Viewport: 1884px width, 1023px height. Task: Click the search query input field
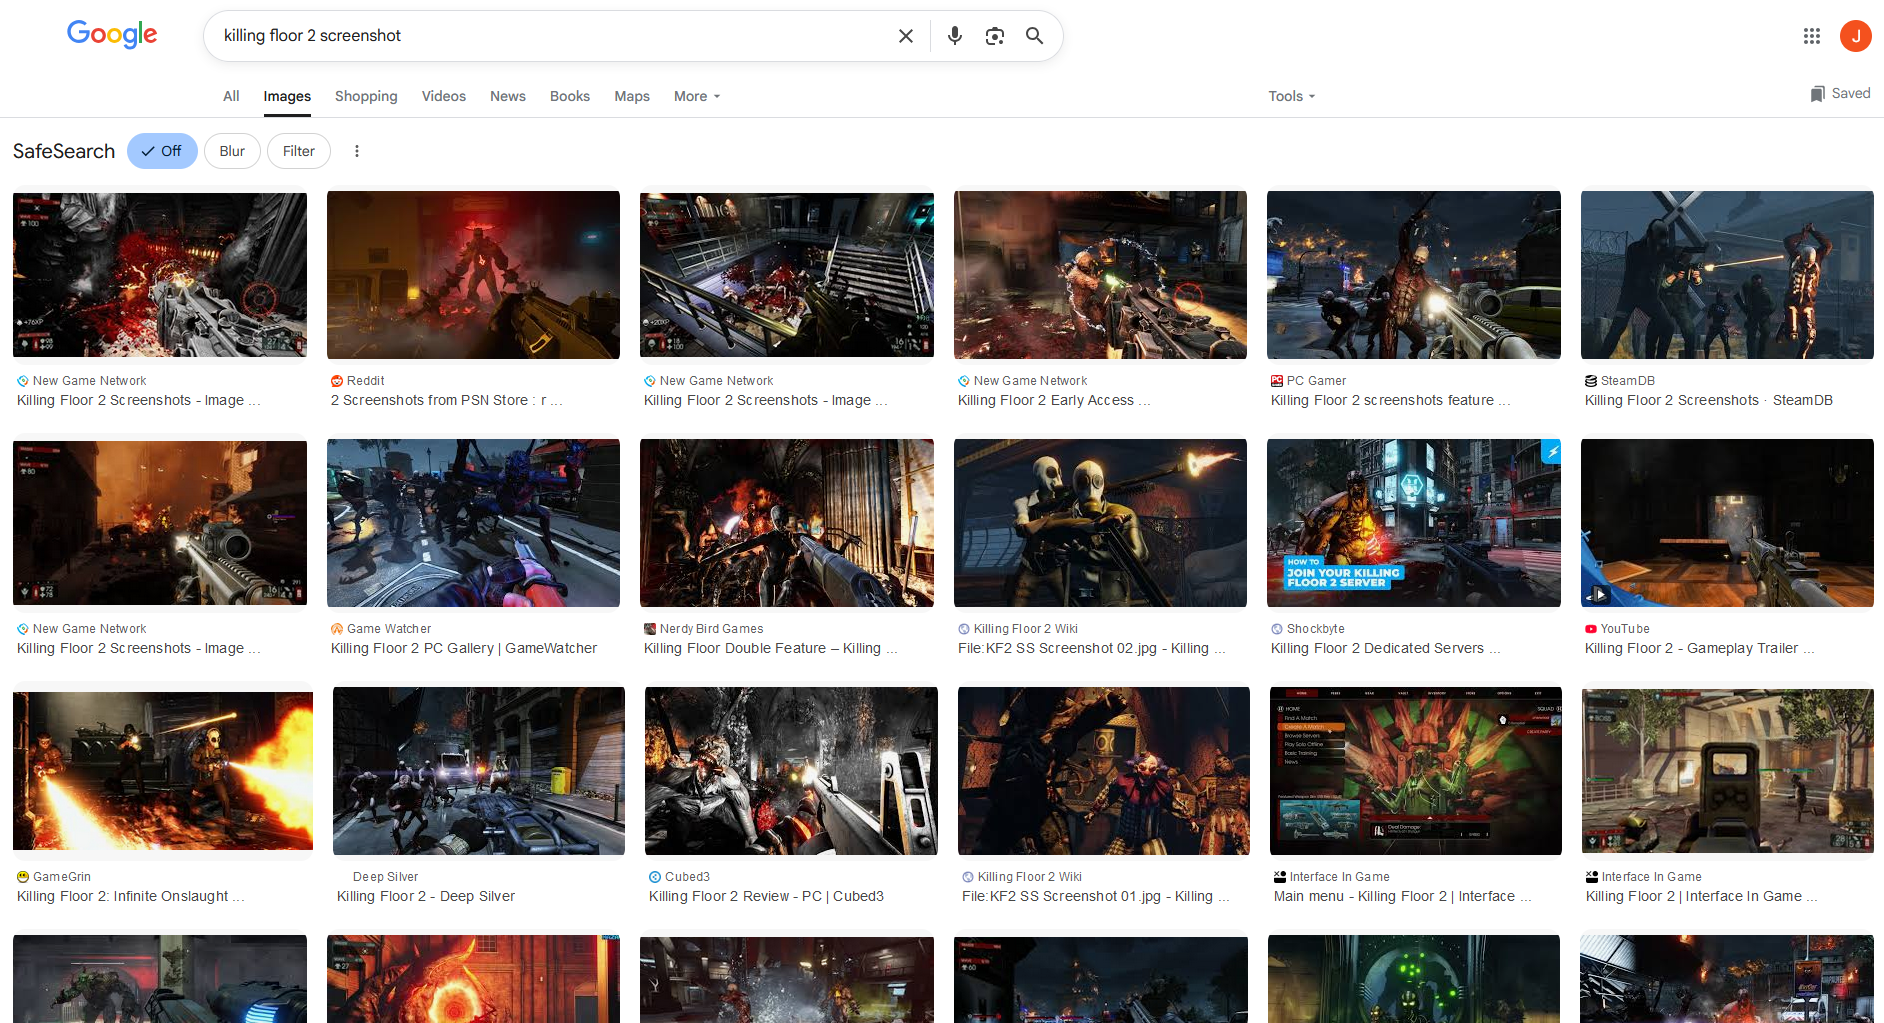coord(550,36)
